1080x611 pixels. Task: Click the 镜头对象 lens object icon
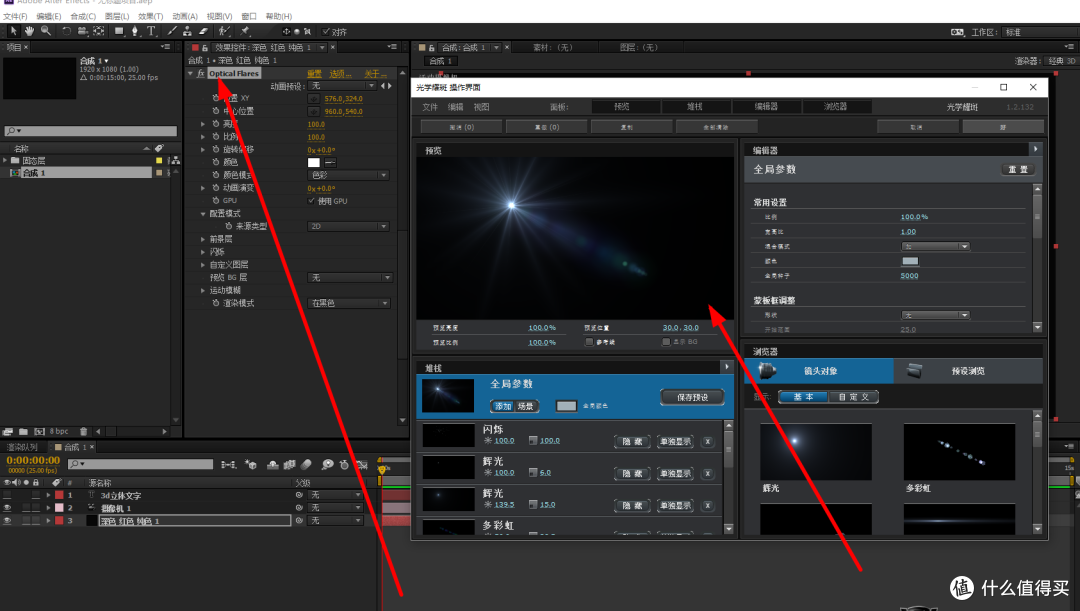tap(767, 371)
